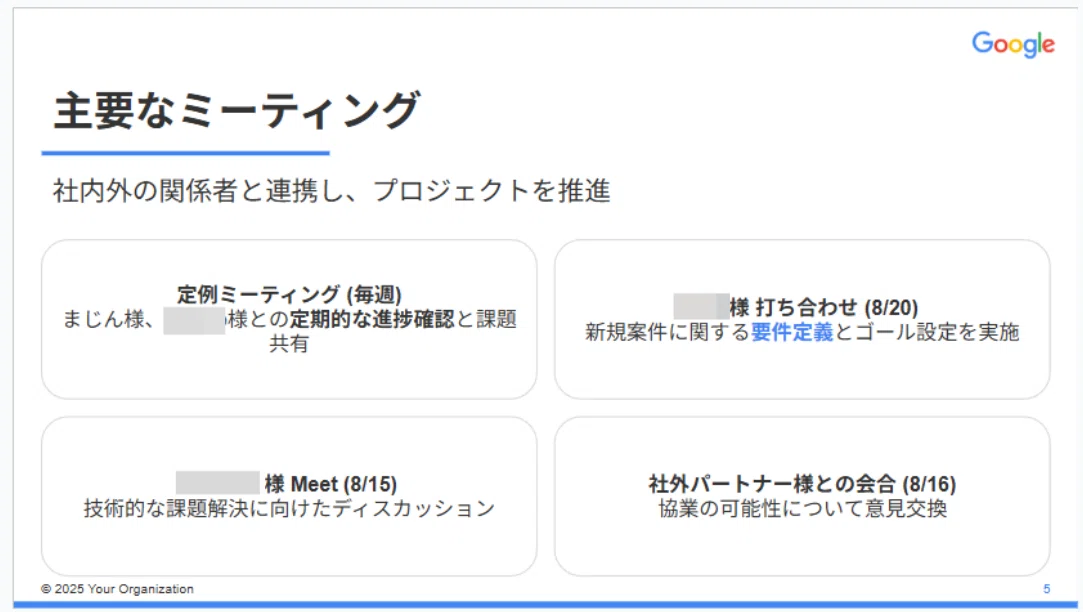The height and width of the screenshot is (612, 1083).
Task: Select the 協業の可能性について意見交換 text
Action: click(802, 508)
